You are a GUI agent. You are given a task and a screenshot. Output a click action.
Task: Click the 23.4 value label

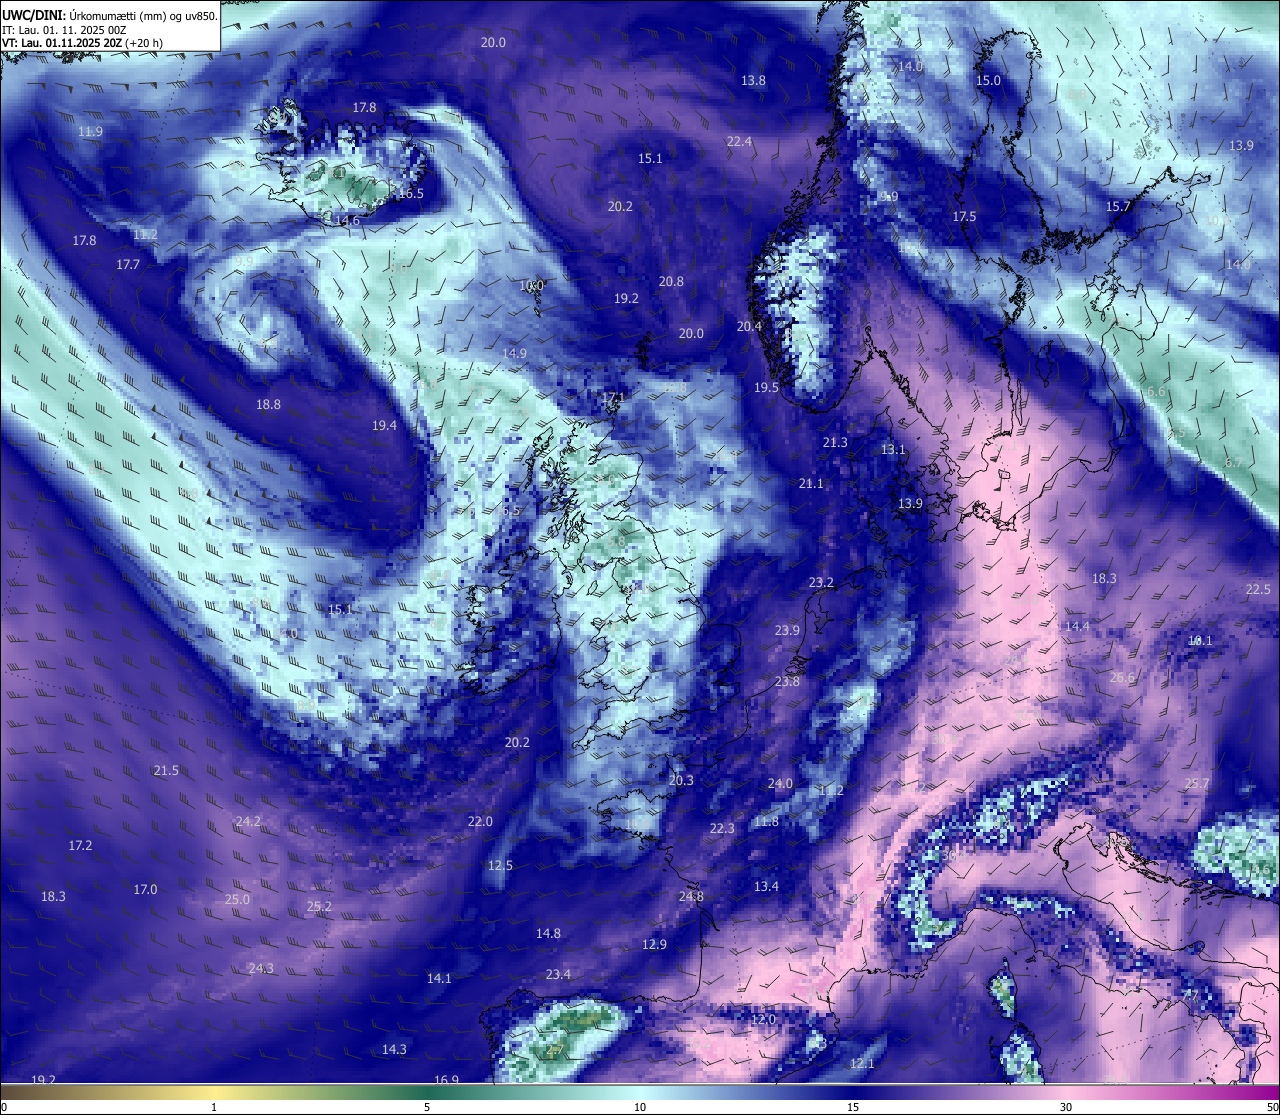point(558,974)
